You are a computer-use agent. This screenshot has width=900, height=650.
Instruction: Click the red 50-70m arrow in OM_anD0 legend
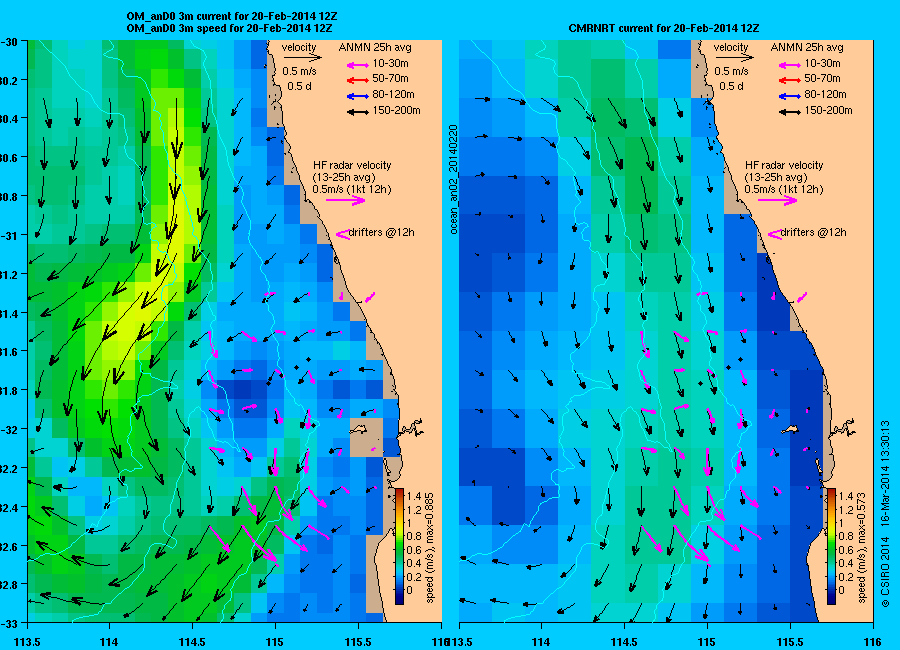tap(357, 80)
